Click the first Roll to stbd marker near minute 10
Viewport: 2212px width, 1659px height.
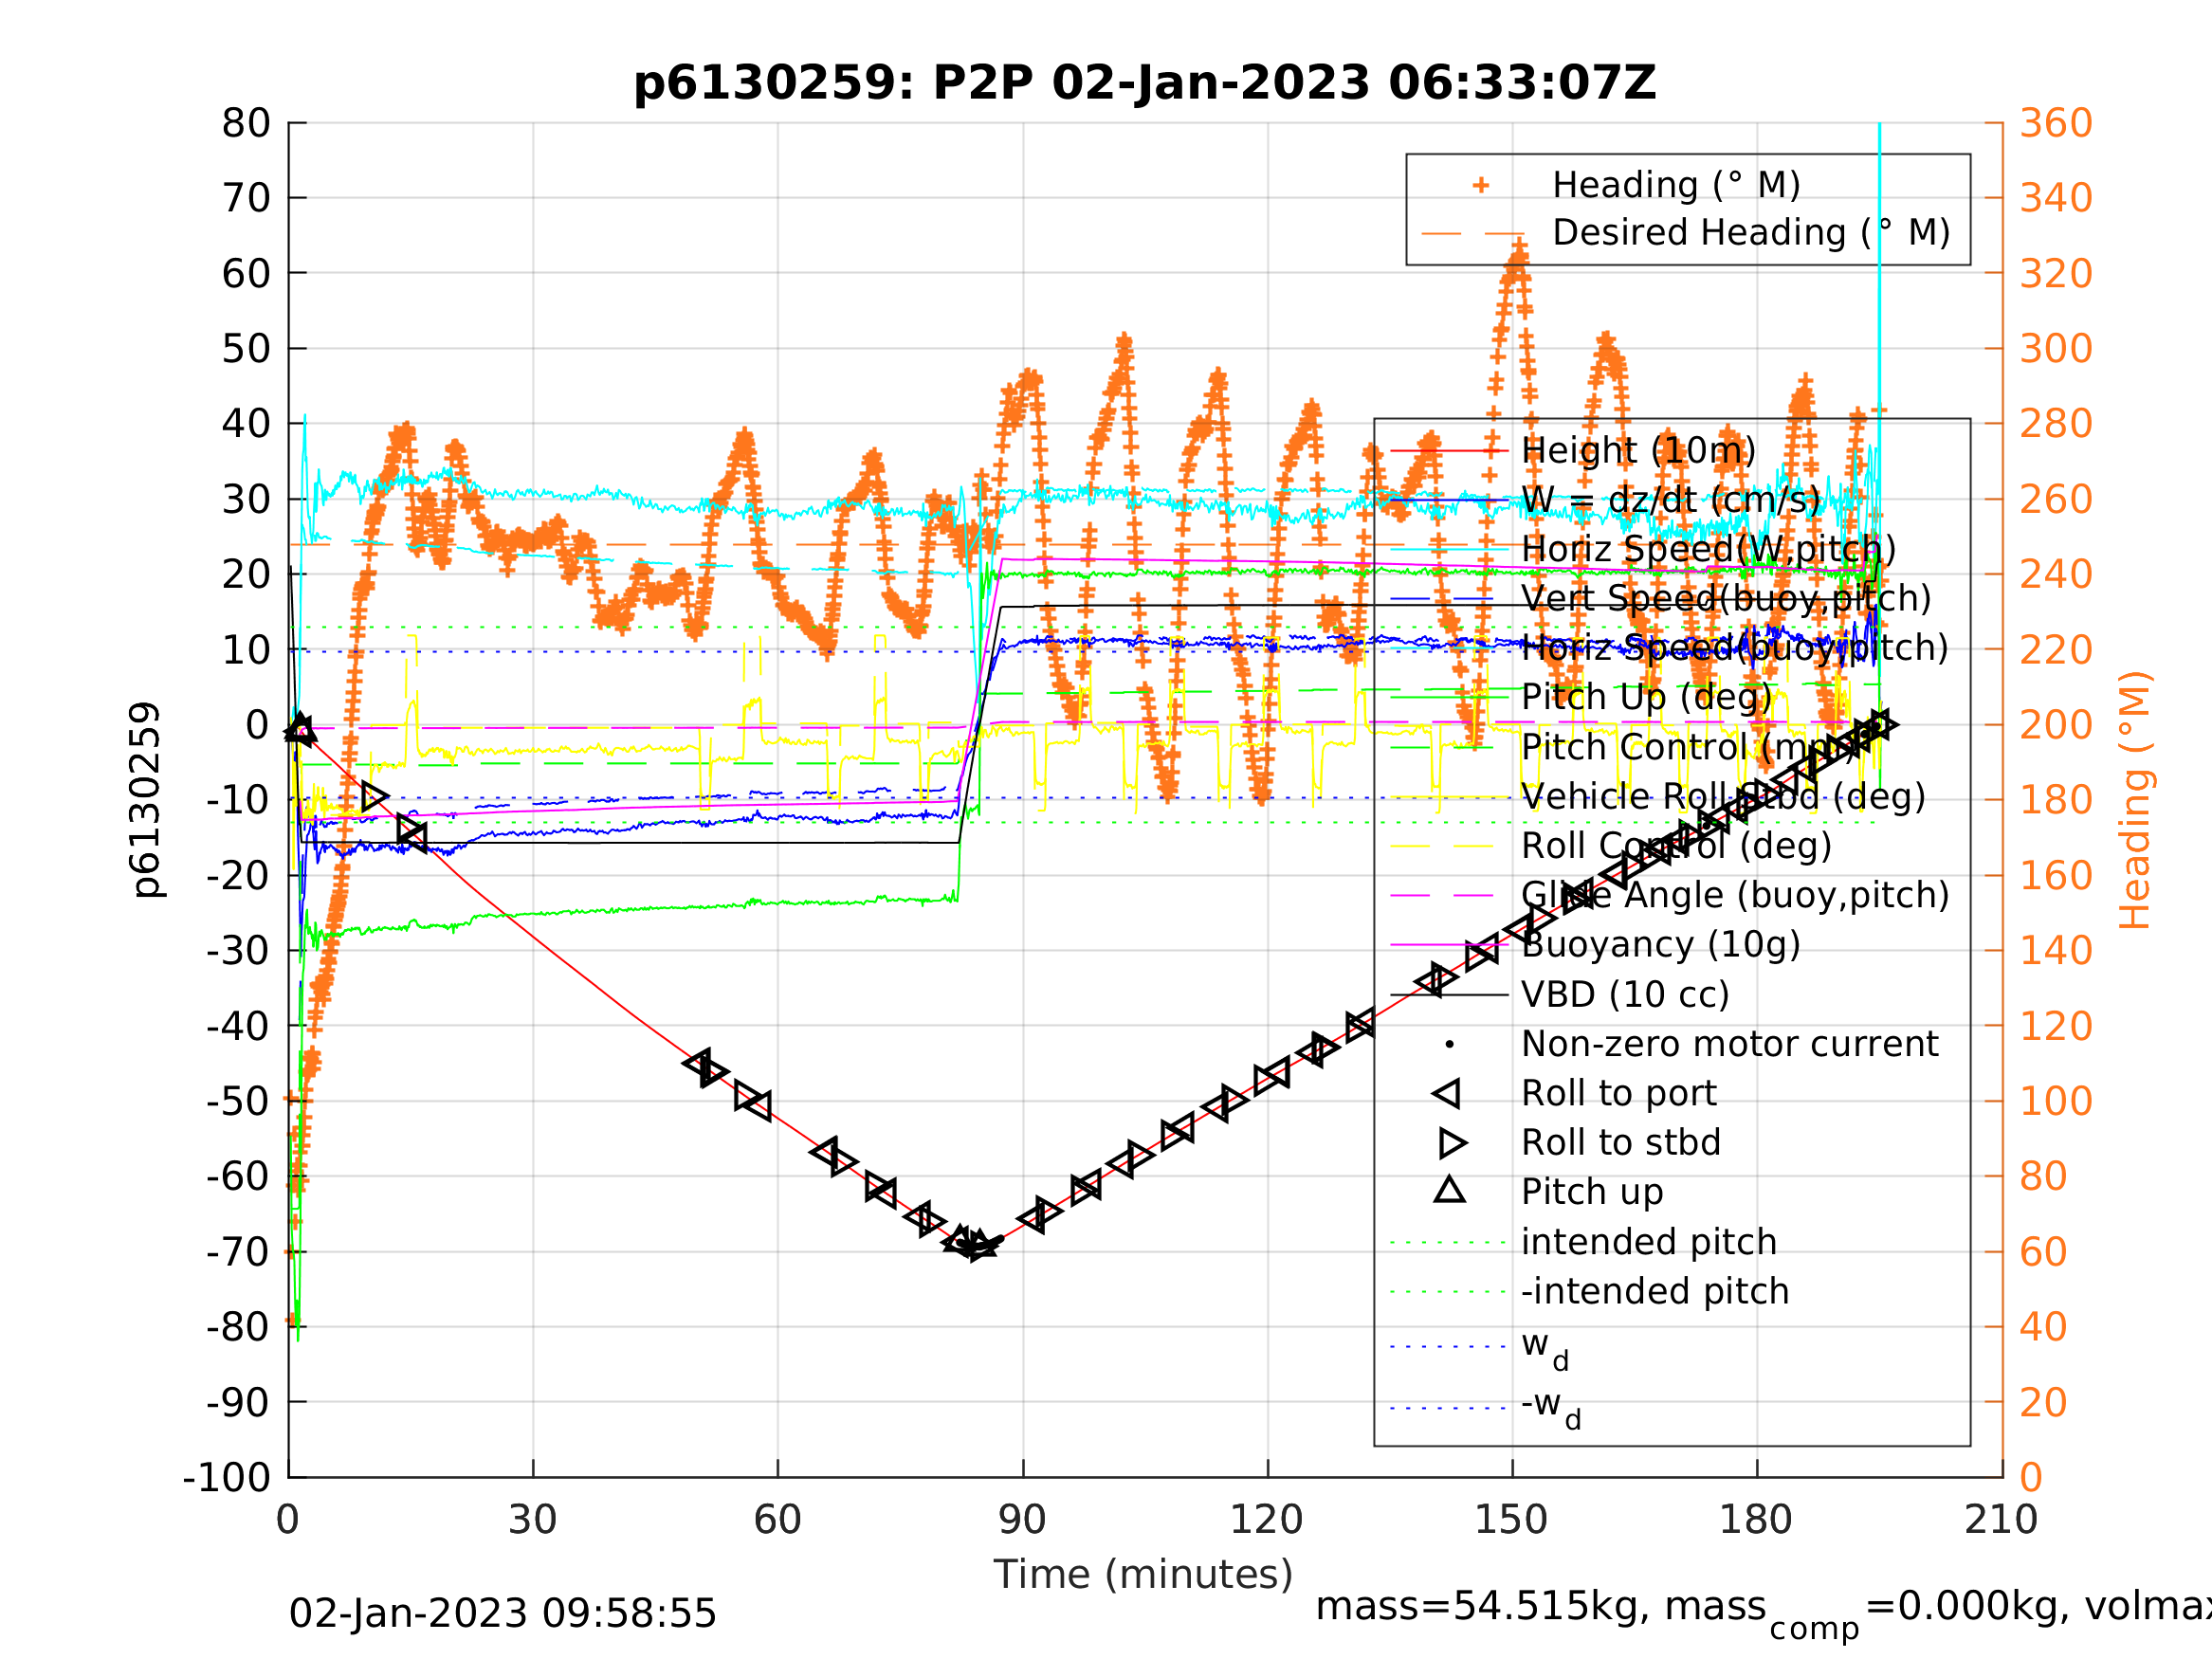click(x=375, y=797)
